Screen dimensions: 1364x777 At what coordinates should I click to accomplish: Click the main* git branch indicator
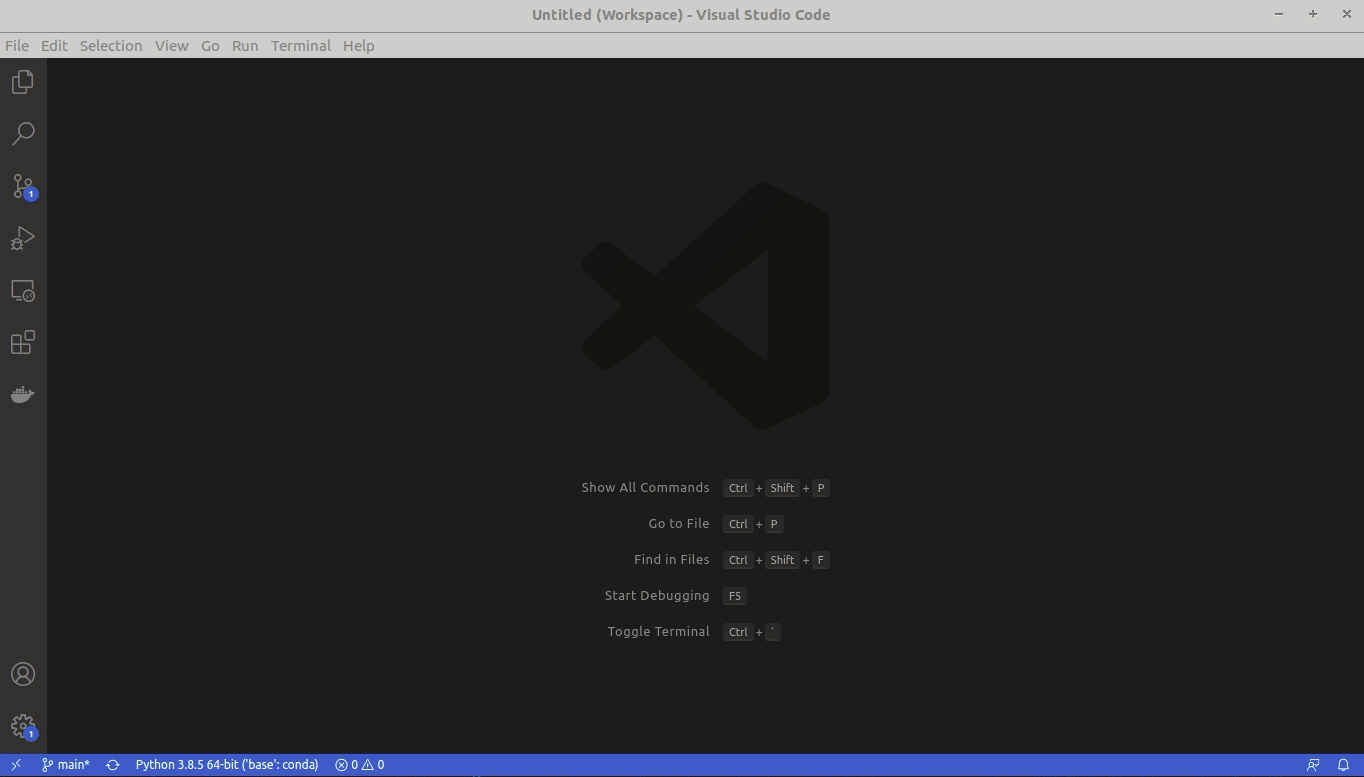66,765
